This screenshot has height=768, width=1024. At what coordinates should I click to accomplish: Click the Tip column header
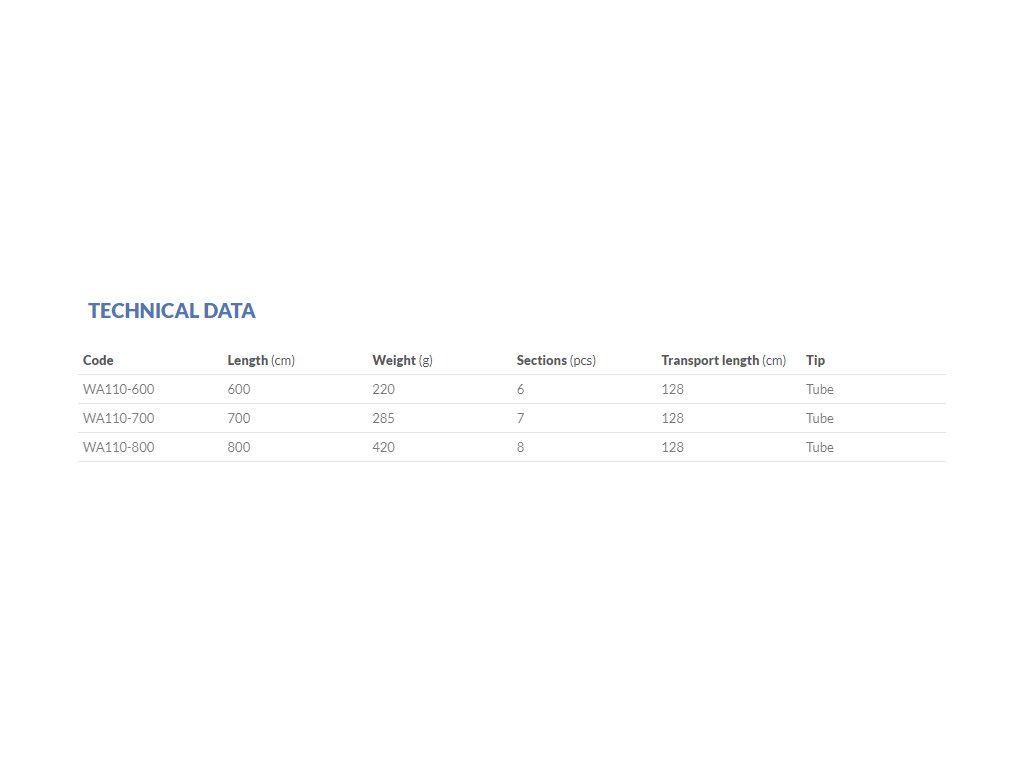[x=815, y=360]
